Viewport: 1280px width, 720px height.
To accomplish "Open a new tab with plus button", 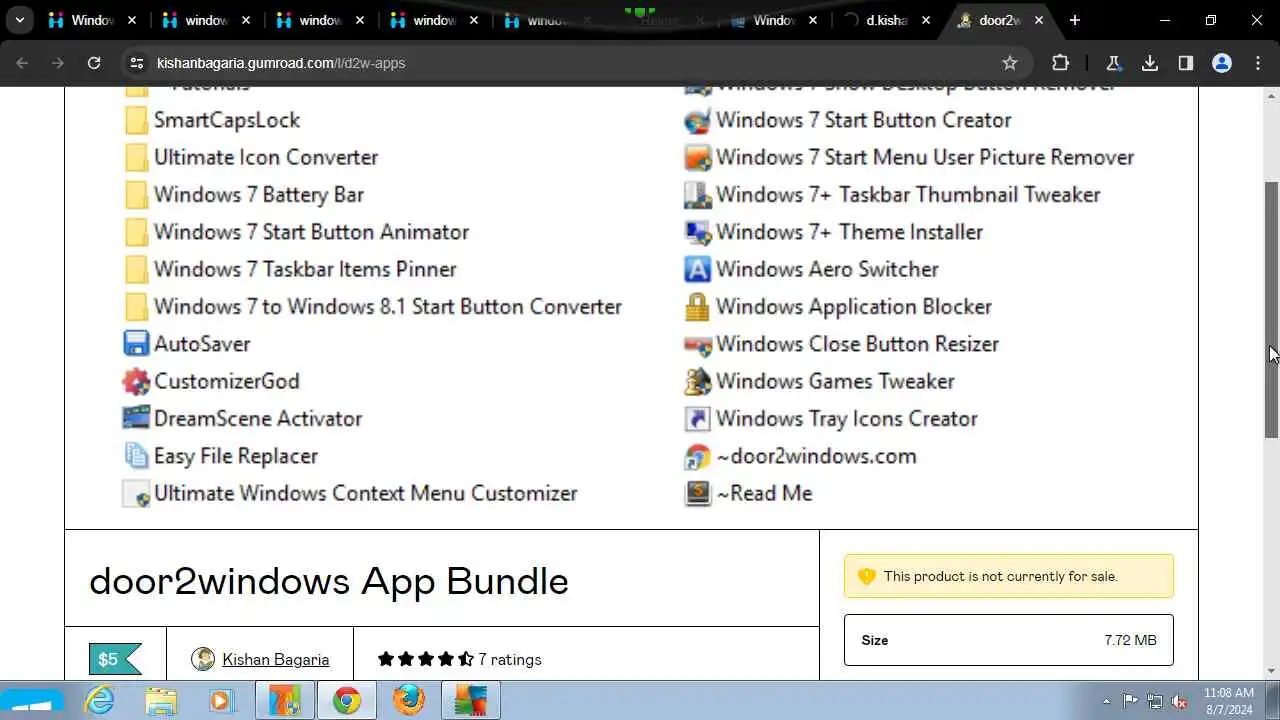I will pos(1075,20).
